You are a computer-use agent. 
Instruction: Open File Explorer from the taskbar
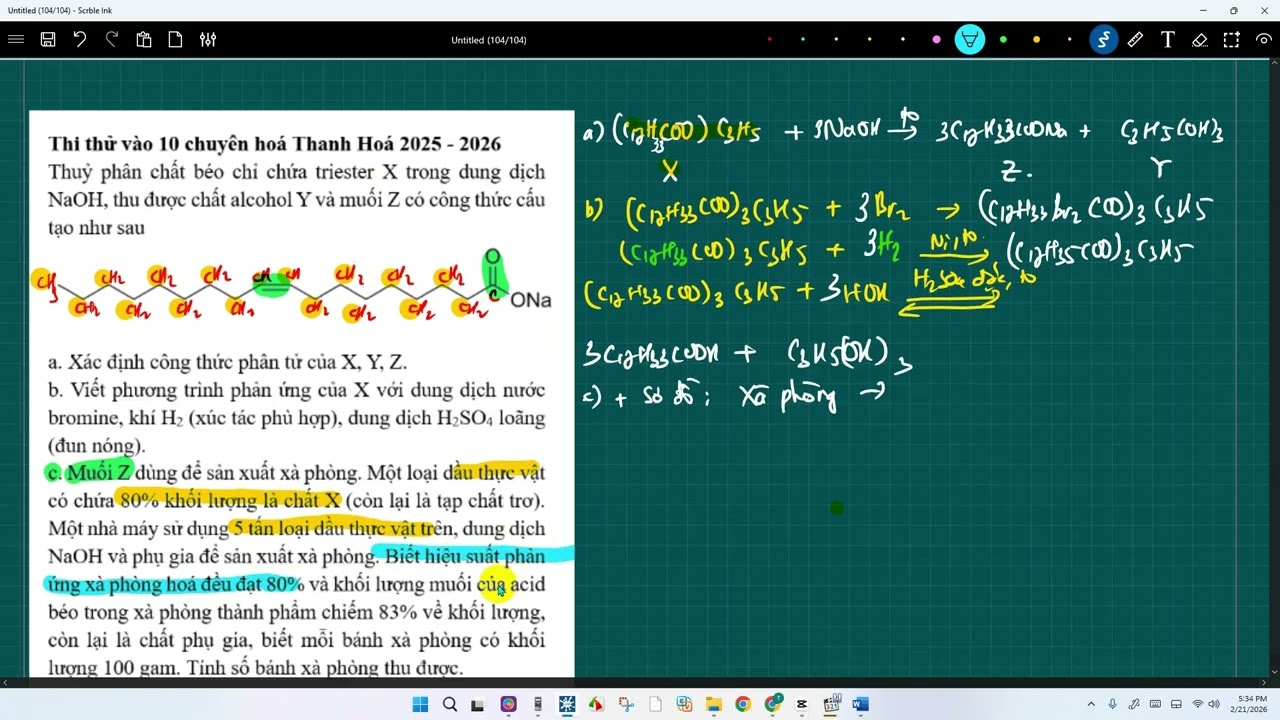(x=713, y=704)
